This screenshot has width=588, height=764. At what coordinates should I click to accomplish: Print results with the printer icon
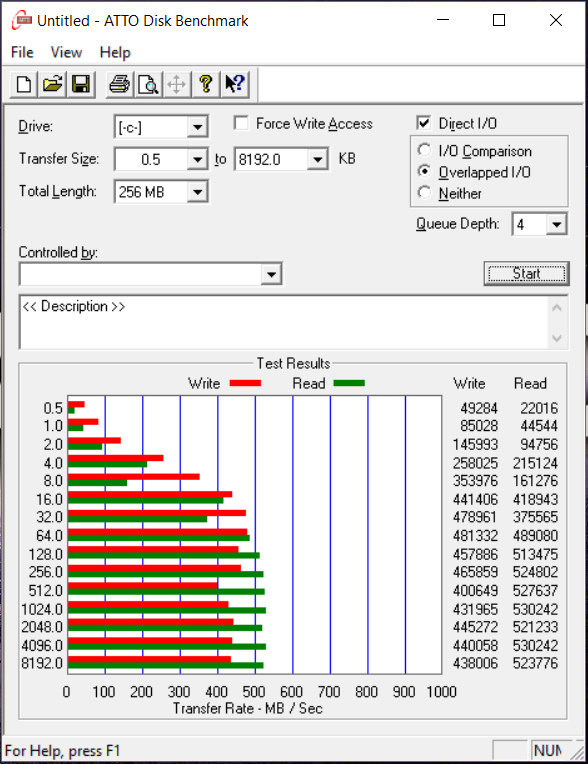pos(119,84)
